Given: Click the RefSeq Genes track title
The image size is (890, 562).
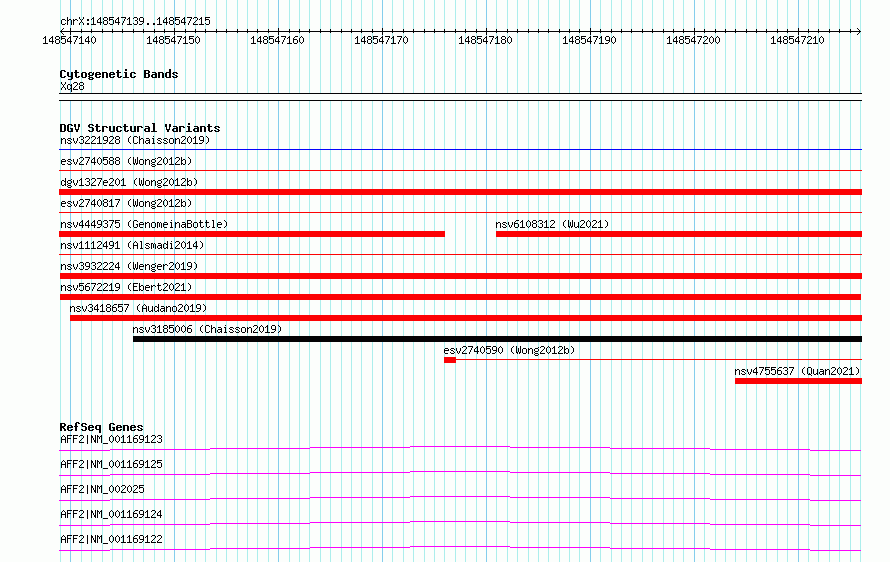Looking at the screenshot, I should tap(101, 427).
